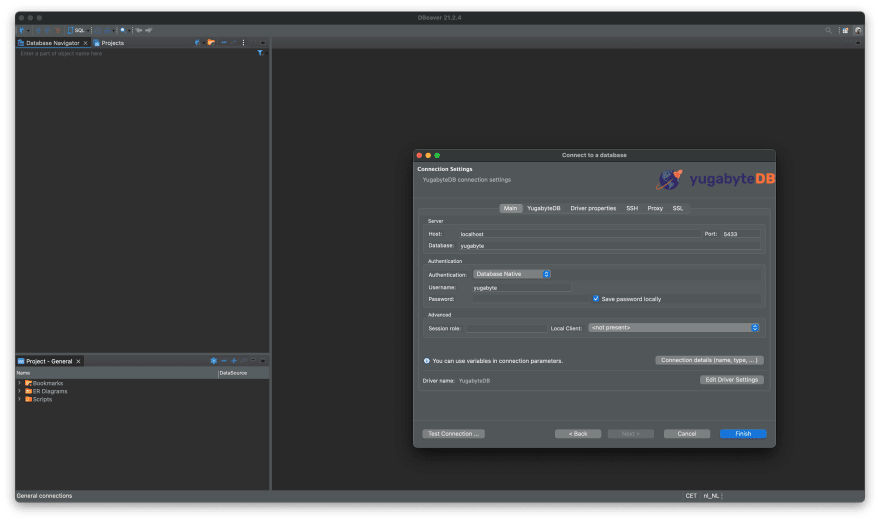This screenshot has width=880, height=521.
Task: Click the DBeaver perspective icon at top right
Action: tap(858, 30)
